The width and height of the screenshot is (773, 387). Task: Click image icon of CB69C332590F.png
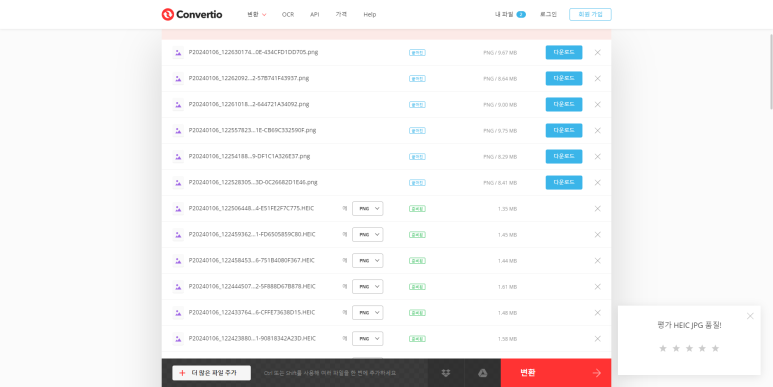[178, 131]
